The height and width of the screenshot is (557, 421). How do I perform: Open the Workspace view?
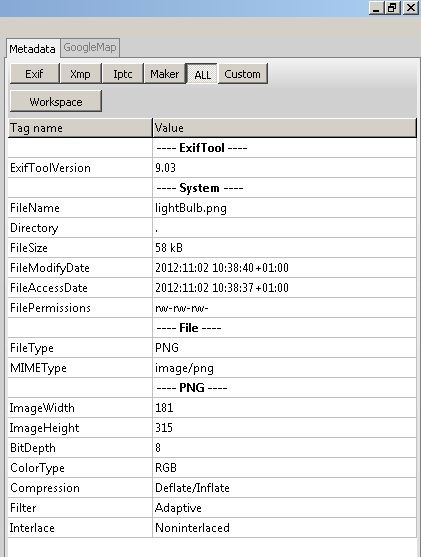click(x=56, y=102)
